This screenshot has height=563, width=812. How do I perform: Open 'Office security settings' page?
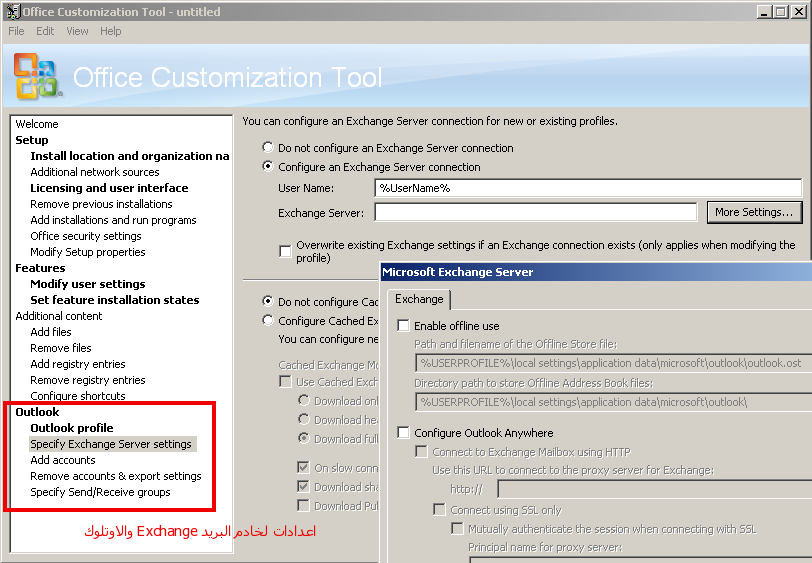click(85, 236)
